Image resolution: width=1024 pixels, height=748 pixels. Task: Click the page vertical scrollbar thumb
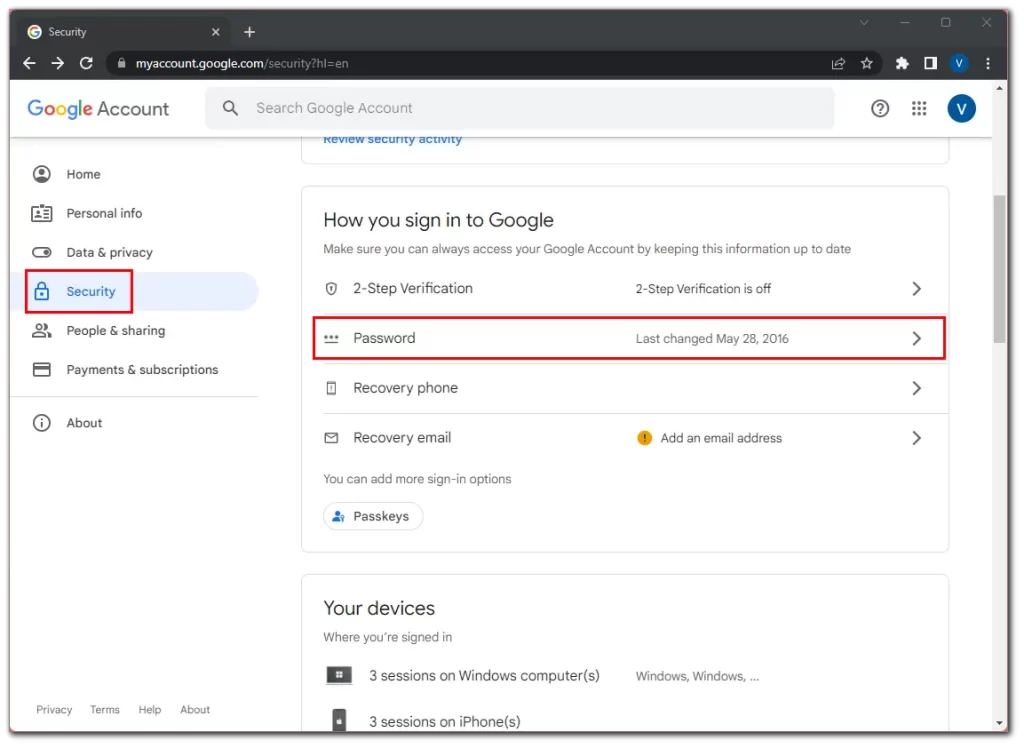coord(999,268)
